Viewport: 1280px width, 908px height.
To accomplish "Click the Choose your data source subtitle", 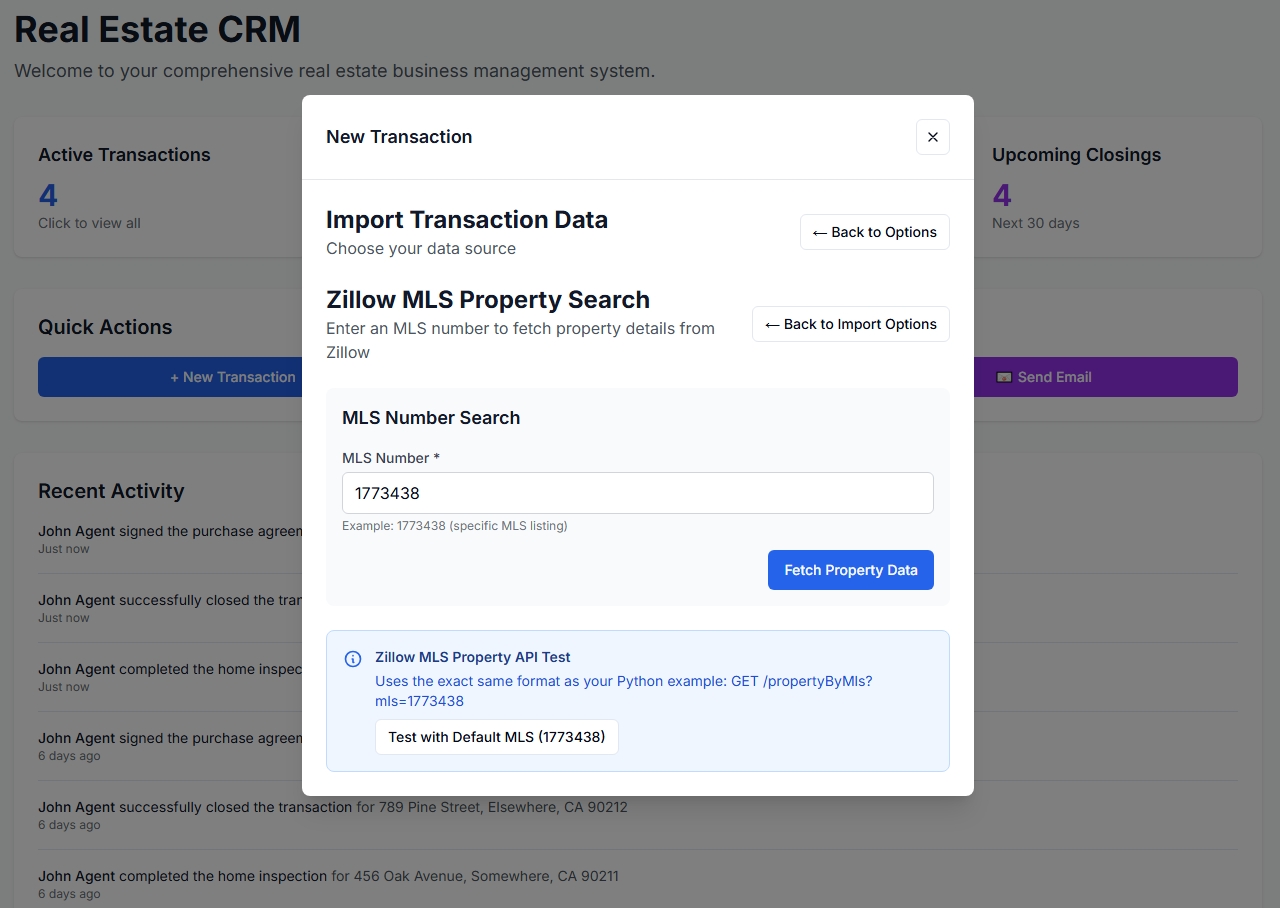I will click(x=421, y=248).
